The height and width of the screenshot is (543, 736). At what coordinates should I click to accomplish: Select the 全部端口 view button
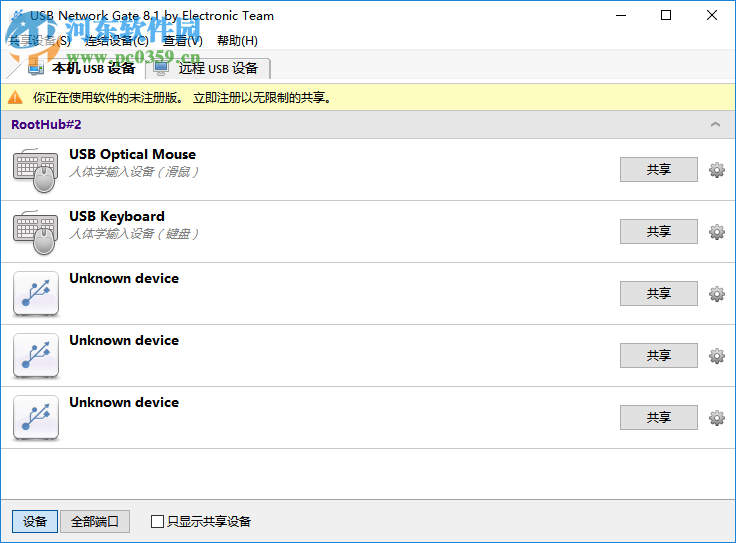[x=95, y=521]
